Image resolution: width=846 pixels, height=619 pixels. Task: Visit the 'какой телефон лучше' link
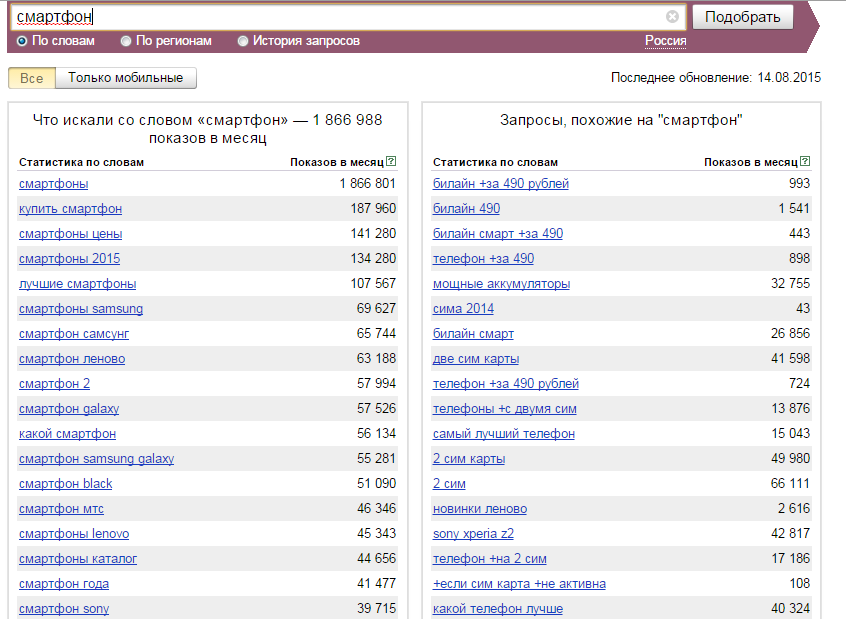(x=497, y=609)
